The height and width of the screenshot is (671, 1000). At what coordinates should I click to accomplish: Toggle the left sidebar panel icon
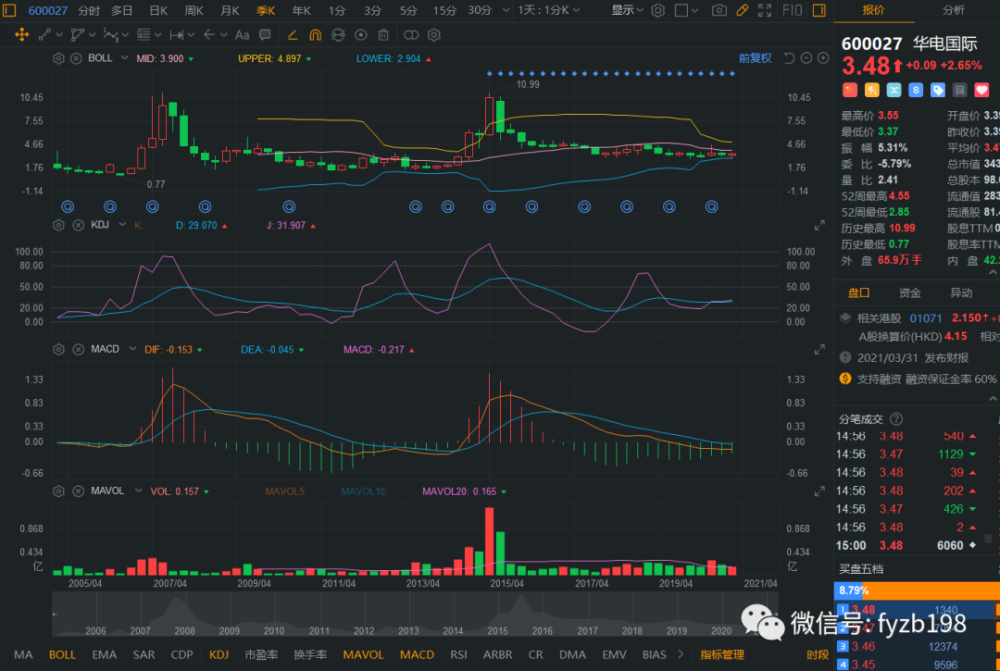click(9, 10)
